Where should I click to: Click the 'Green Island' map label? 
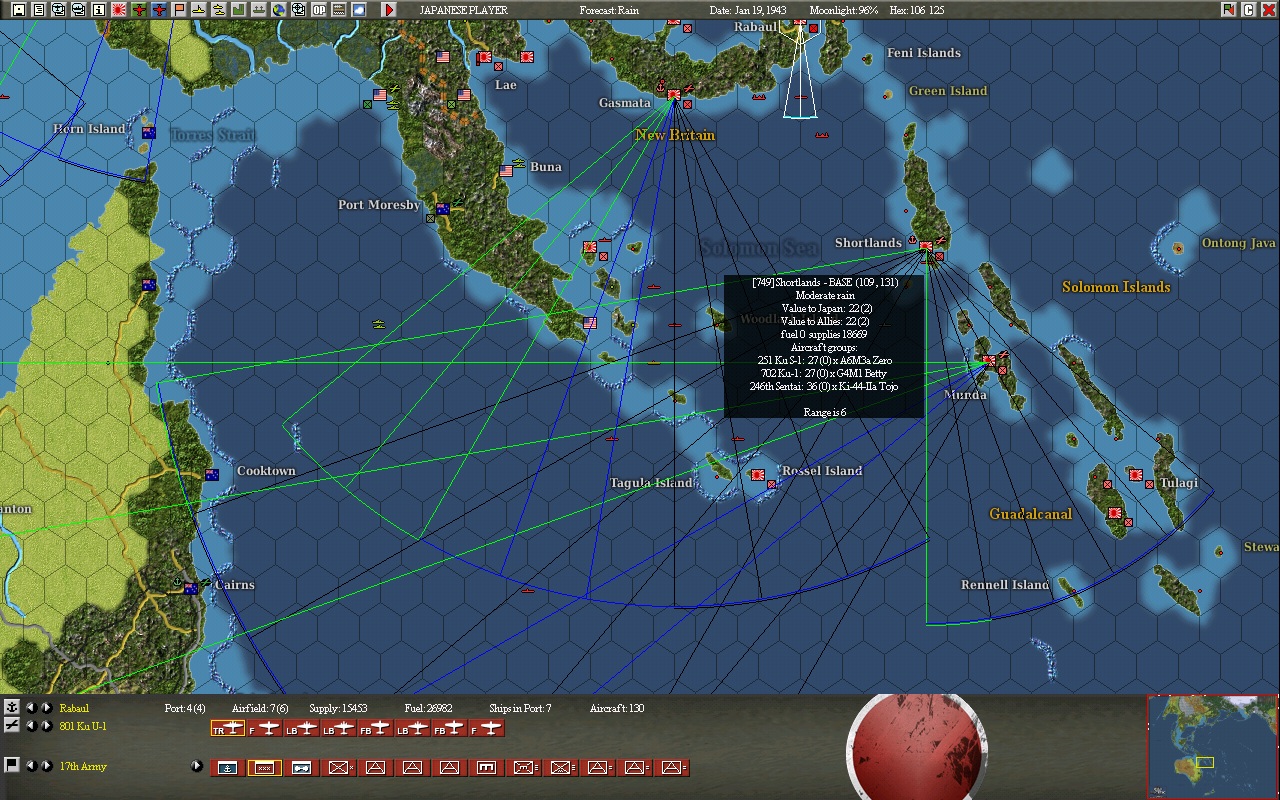(x=948, y=91)
